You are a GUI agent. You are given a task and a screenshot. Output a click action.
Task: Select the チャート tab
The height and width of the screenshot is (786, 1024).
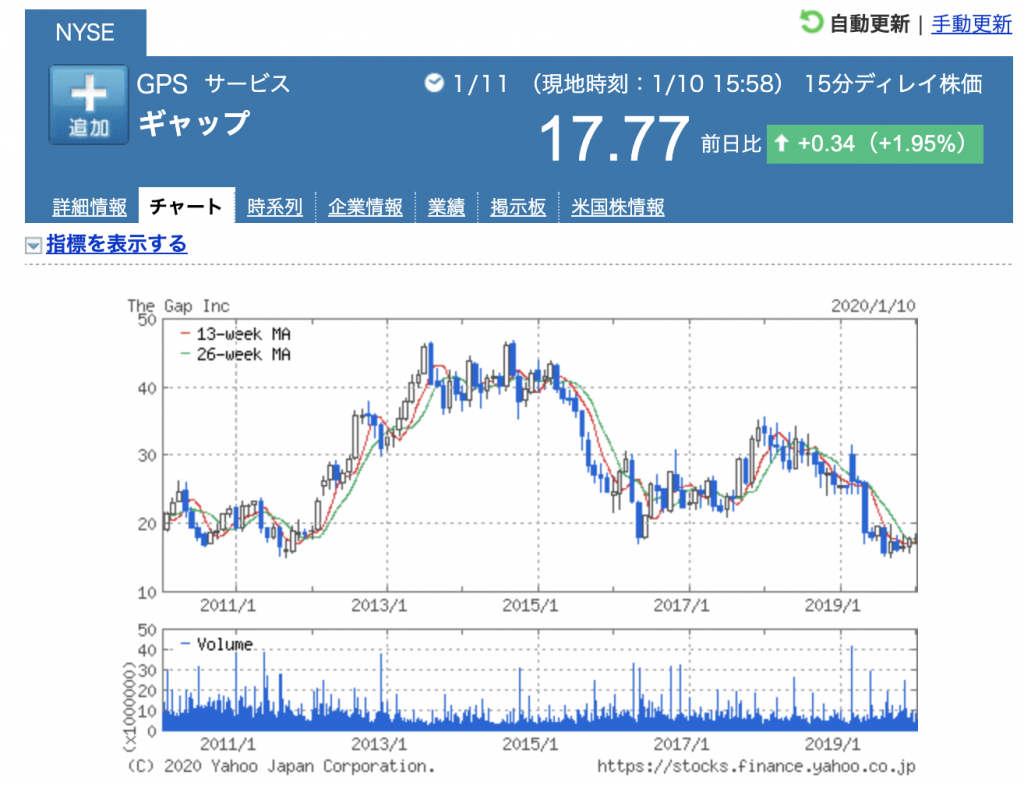[x=186, y=206]
